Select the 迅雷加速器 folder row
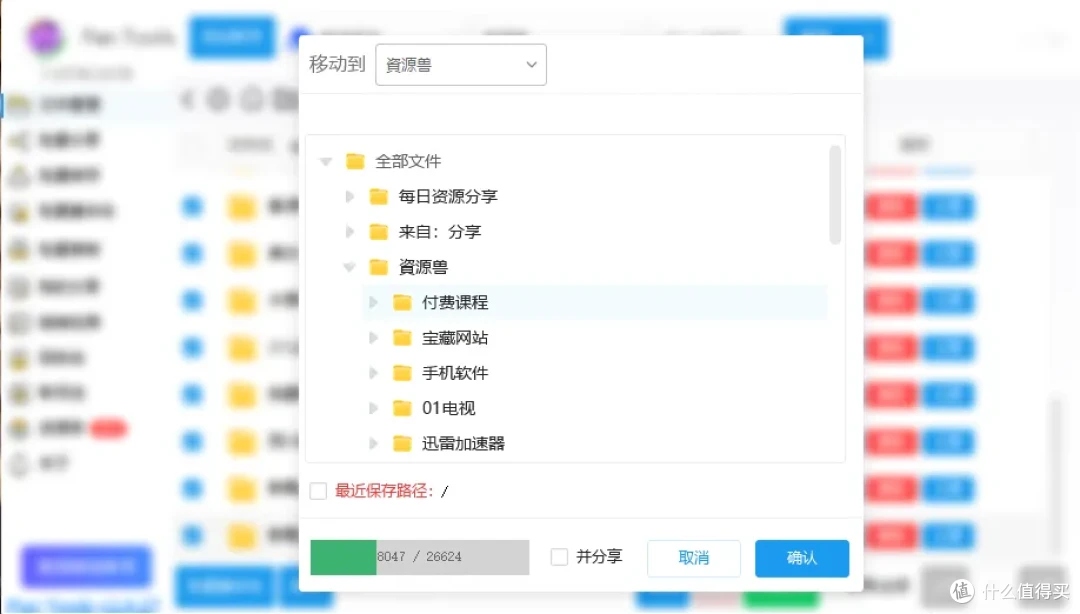Screen dimensions: 1080x614 click(594, 443)
